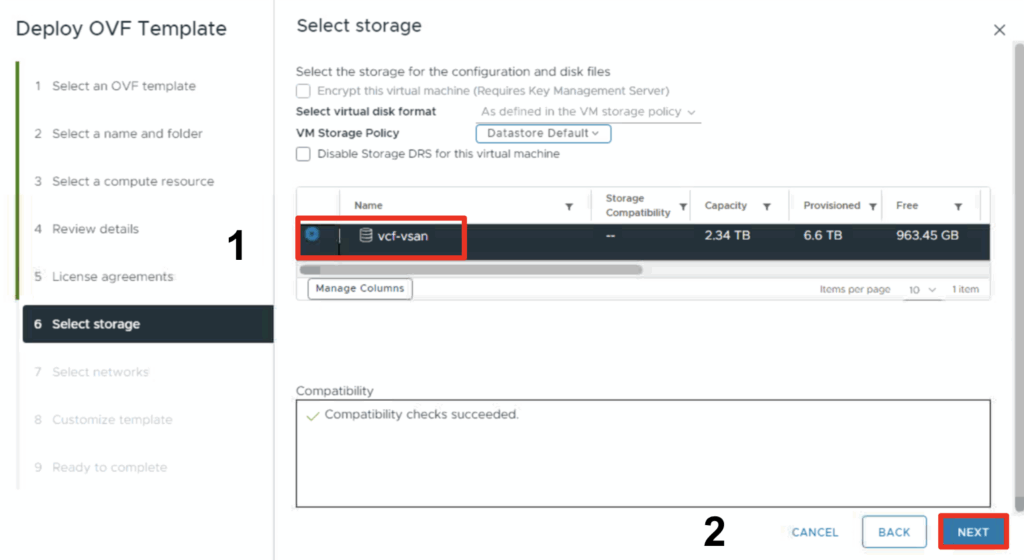Open the License agreements step
The width and height of the screenshot is (1024, 560).
(112, 277)
